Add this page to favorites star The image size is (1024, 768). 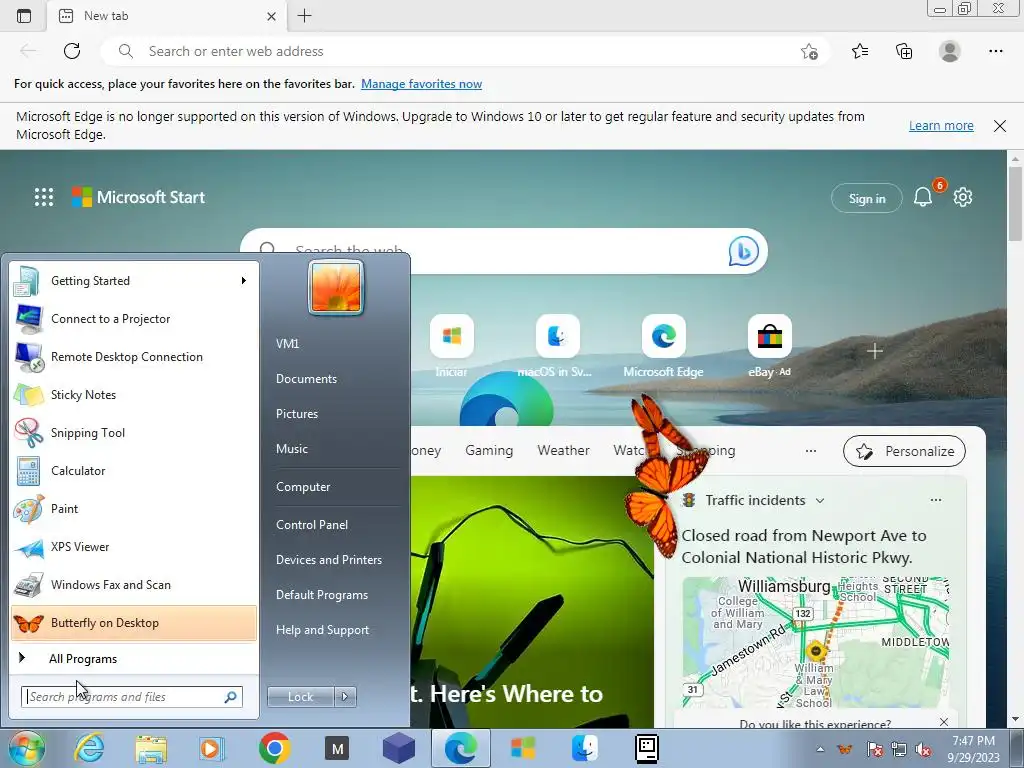coord(809,51)
